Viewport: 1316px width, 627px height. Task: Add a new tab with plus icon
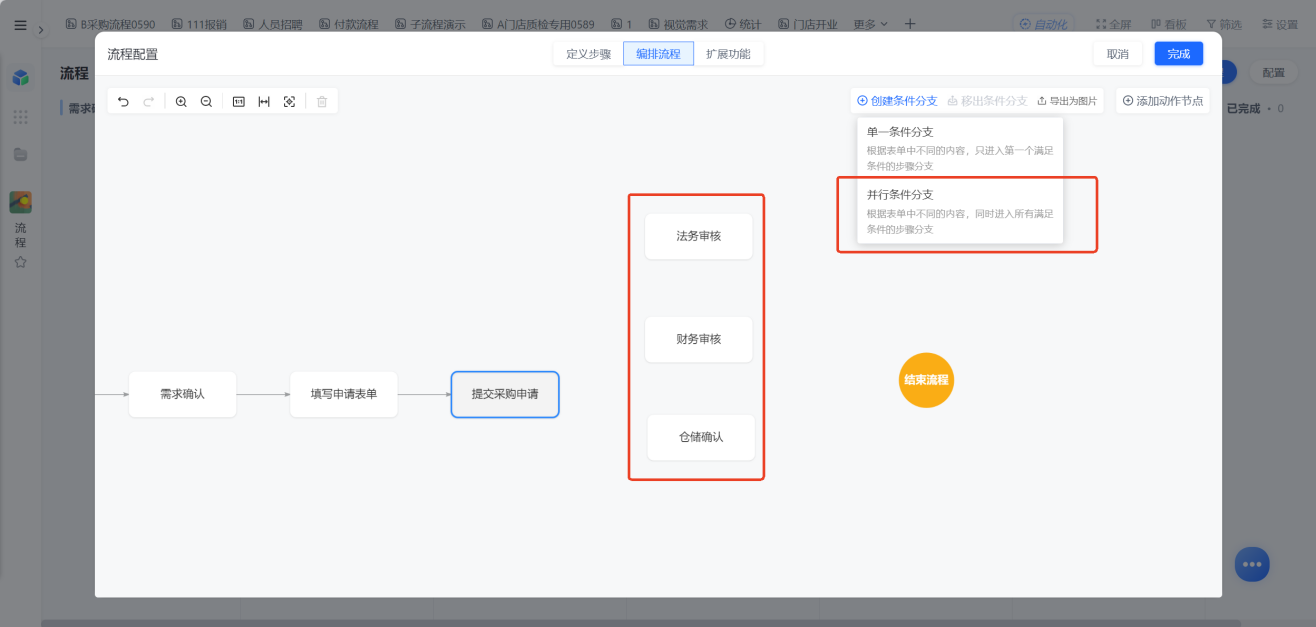[x=909, y=24]
